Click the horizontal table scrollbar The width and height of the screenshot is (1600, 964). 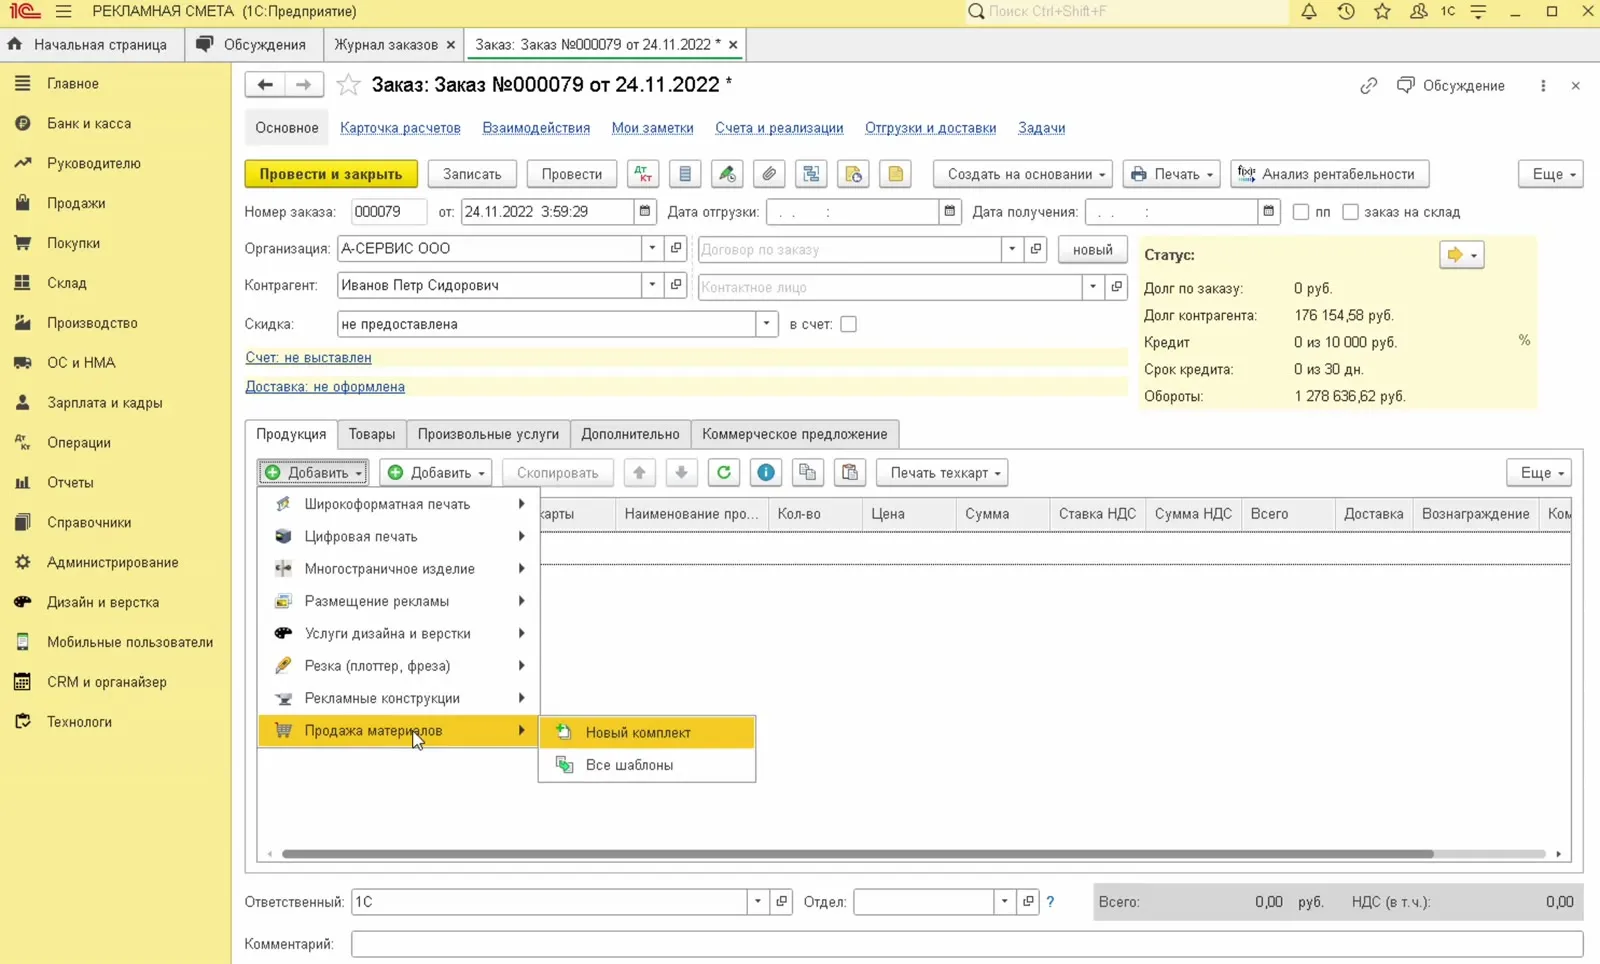point(857,854)
